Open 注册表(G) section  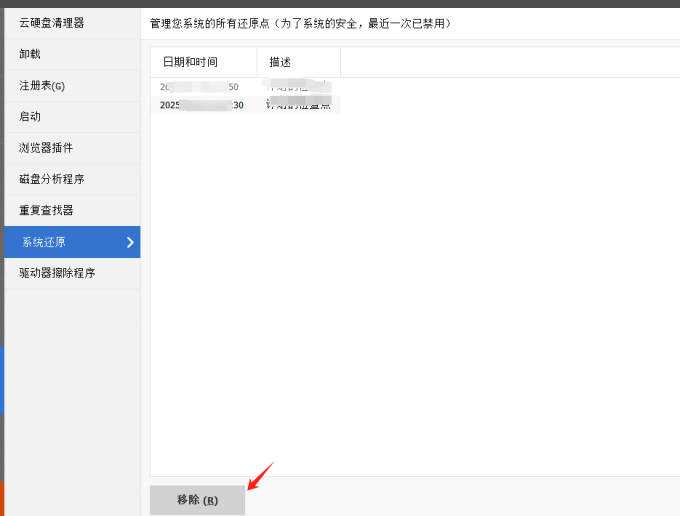[x=72, y=85]
